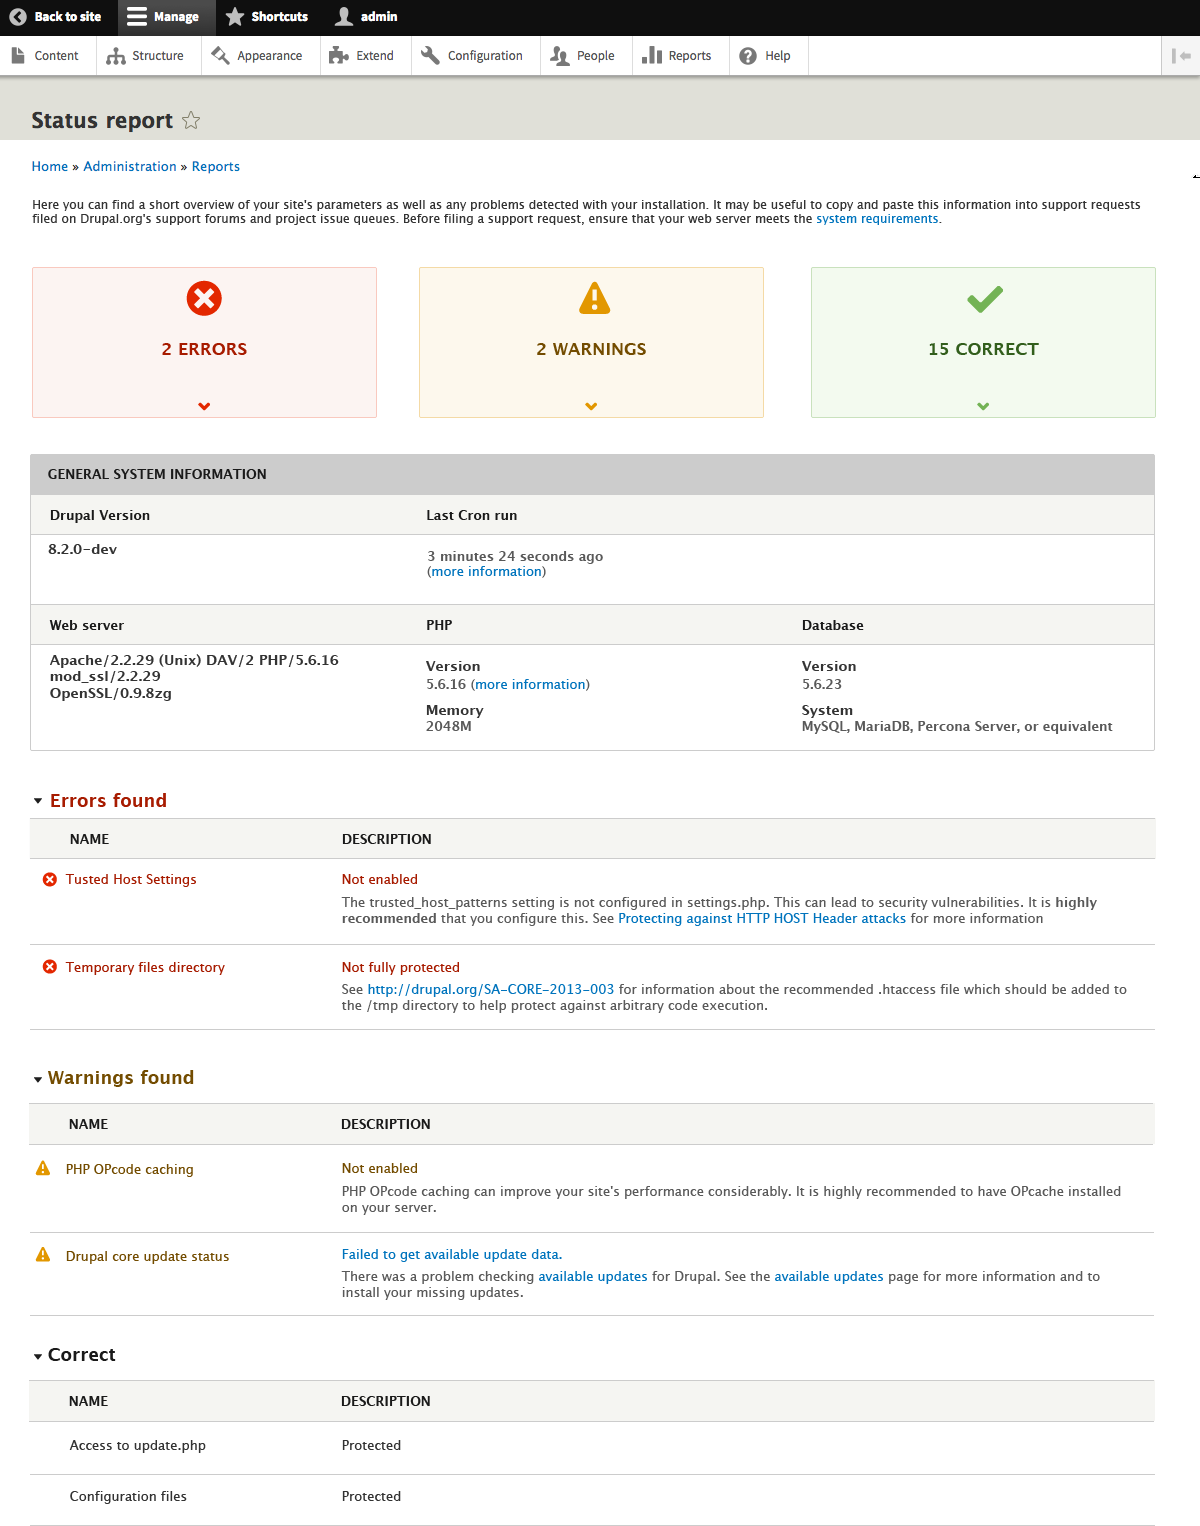Click the 2 ERRORS summary text
This screenshot has width=1200, height=1526.
pyautogui.click(x=204, y=349)
